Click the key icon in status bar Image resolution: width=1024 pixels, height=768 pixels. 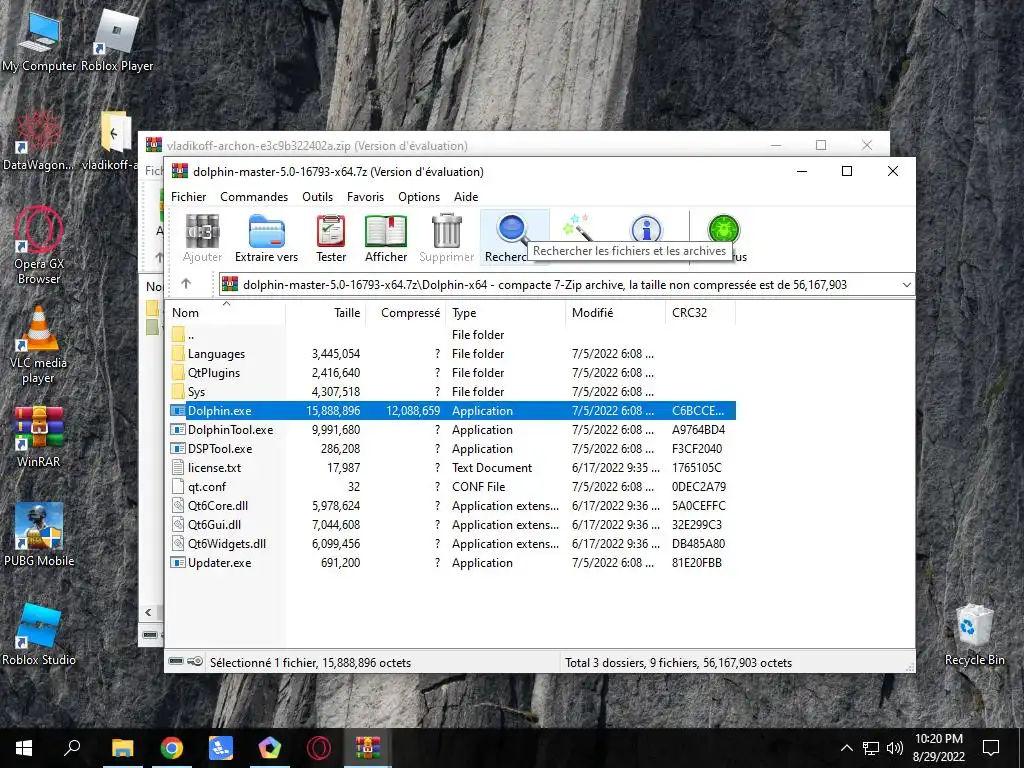(195, 662)
